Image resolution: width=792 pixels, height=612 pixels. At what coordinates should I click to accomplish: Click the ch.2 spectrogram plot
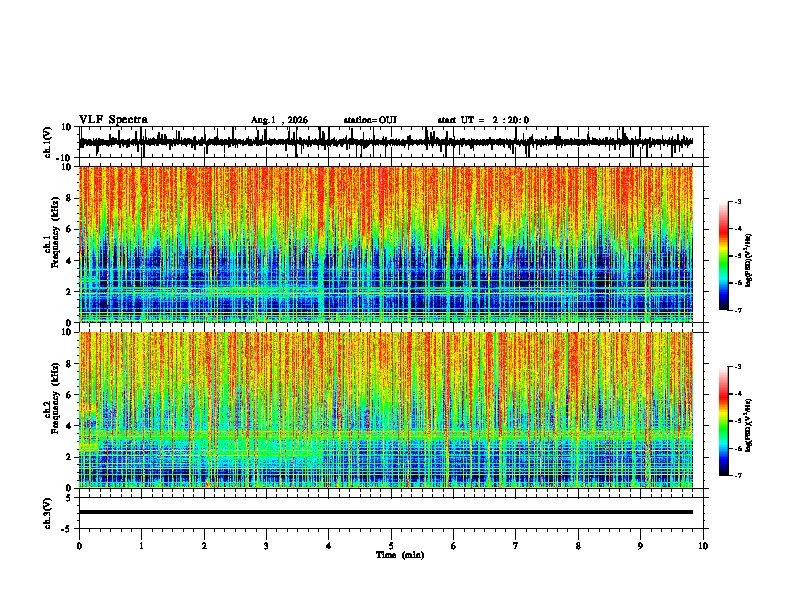(386, 410)
